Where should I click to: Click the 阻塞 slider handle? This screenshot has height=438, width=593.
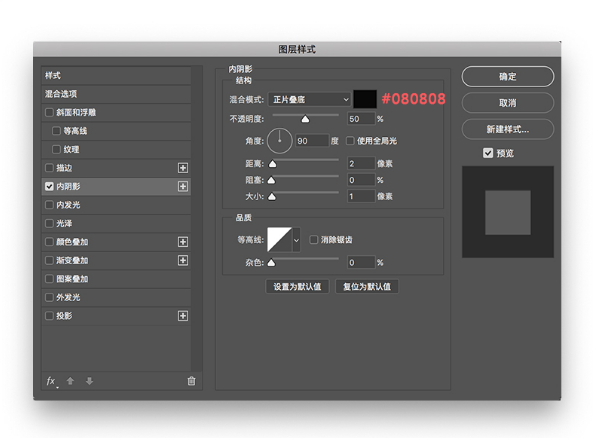pos(272,180)
